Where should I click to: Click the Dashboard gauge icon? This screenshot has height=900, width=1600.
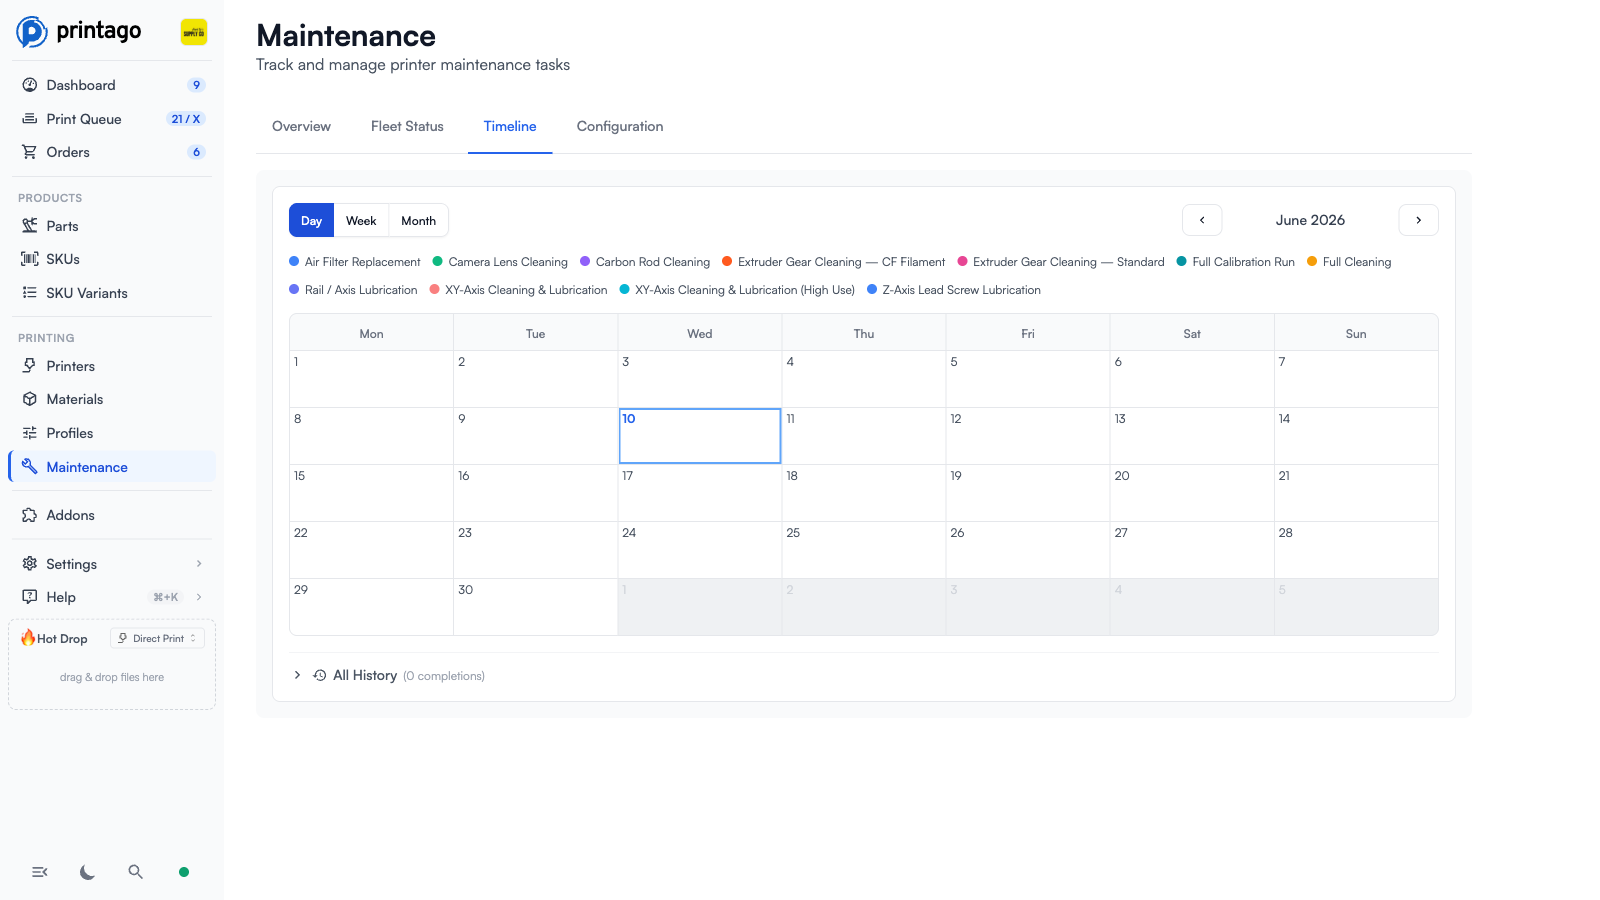tap(30, 85)
